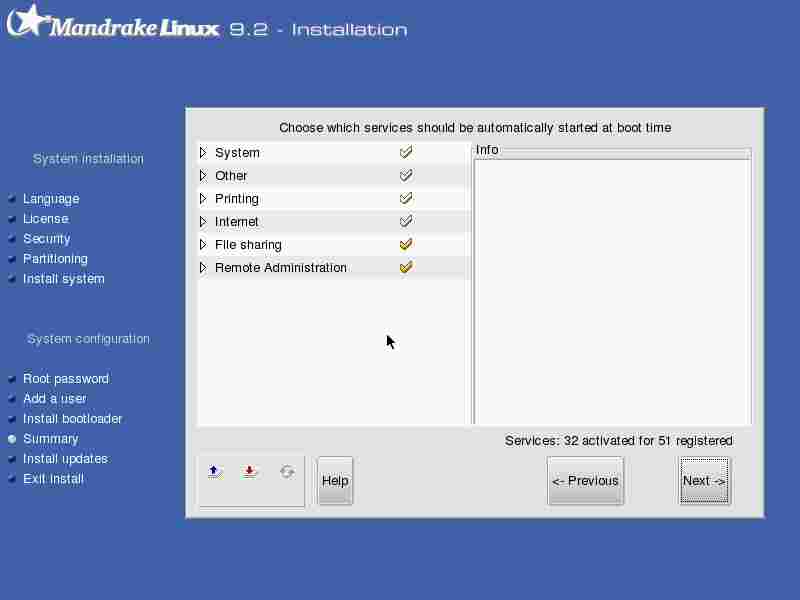This screenshot has height=600, width=800.
Task: Expand the Internet services group
Action: coord(203,221)
